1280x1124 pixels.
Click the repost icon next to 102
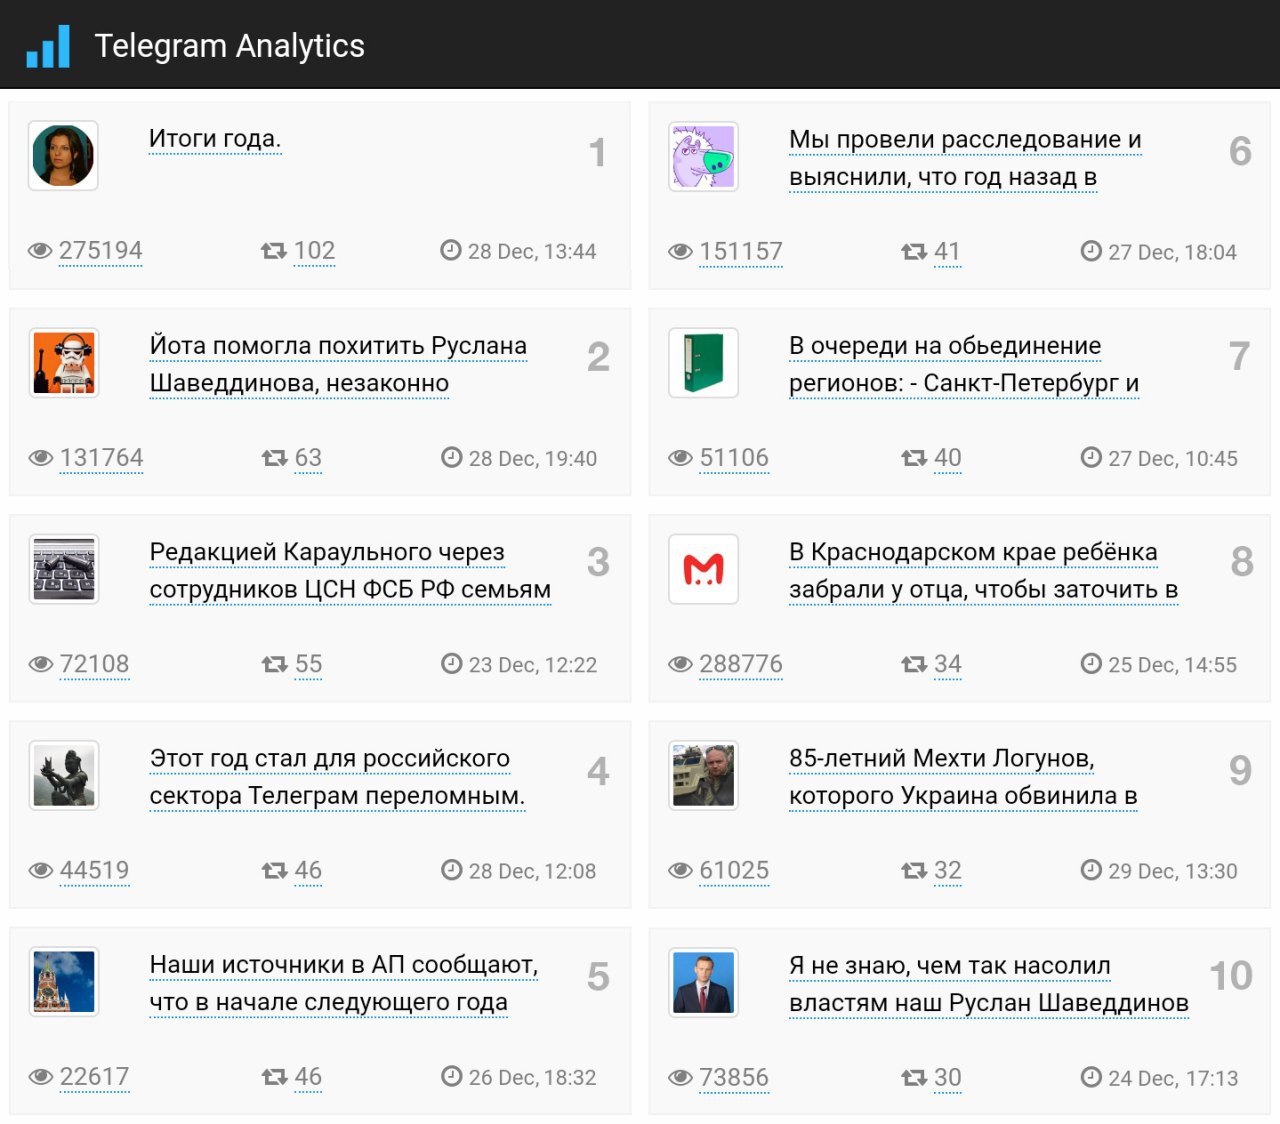(x=273, y=251)
